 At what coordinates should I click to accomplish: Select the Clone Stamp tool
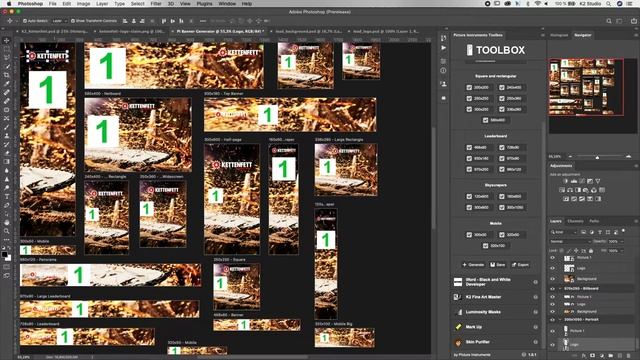point(7,136)
